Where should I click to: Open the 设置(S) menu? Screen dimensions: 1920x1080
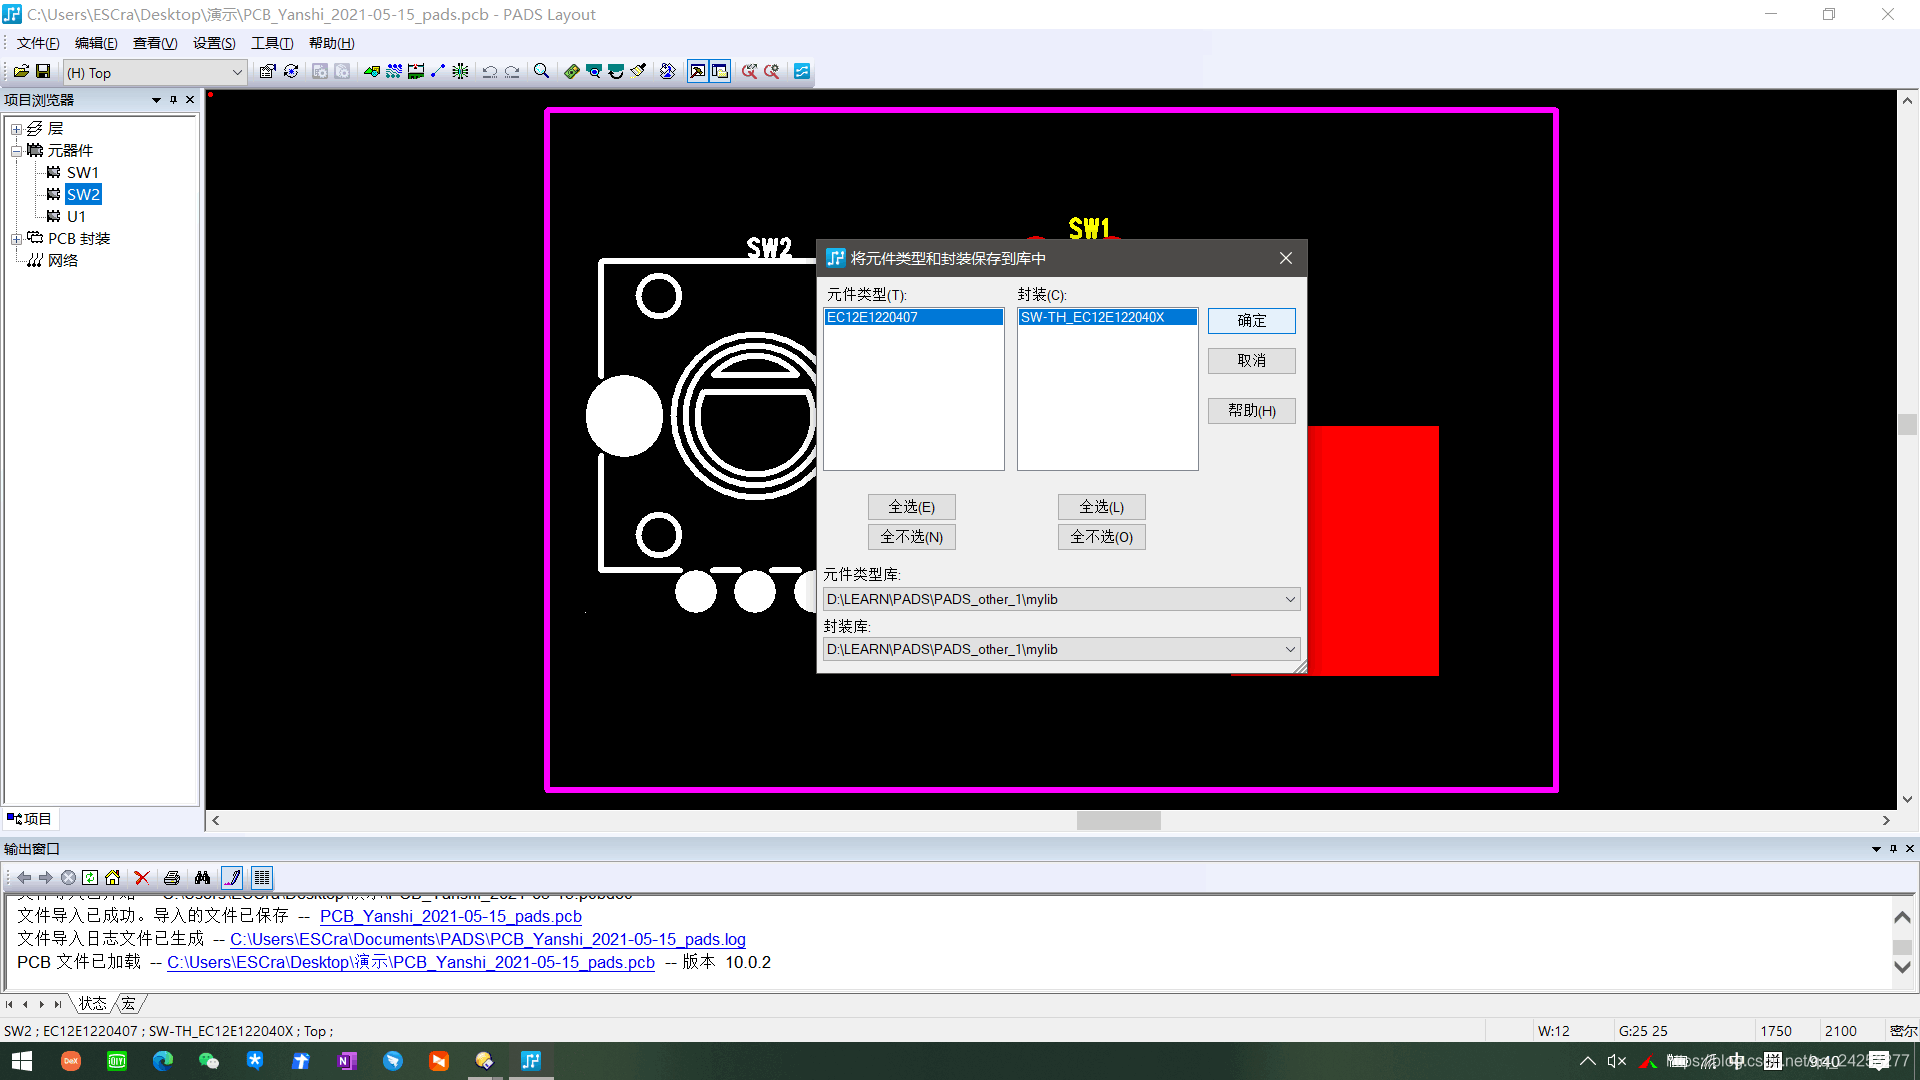(214, 43)
